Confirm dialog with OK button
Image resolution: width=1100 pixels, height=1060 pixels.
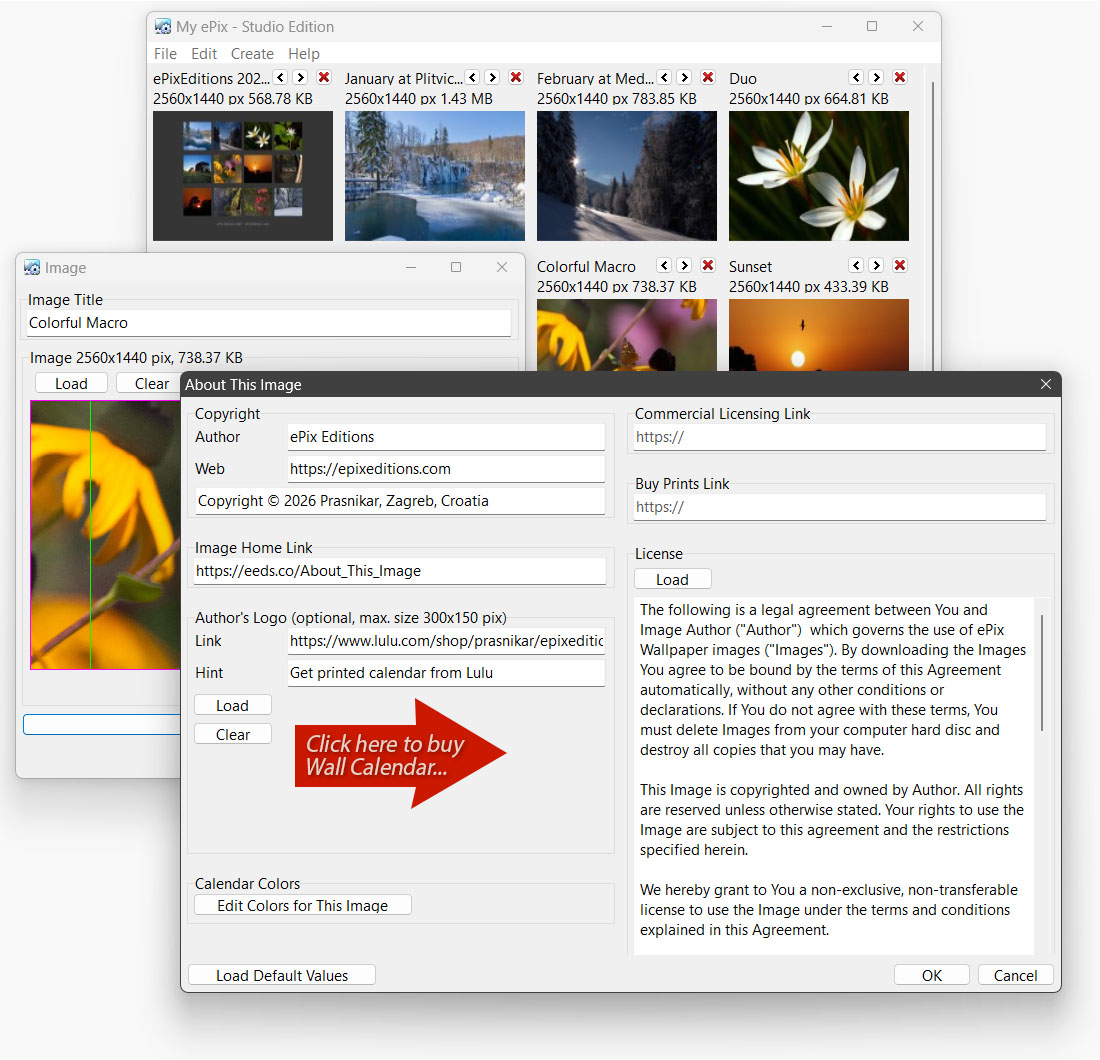click(x=932, y=975)
